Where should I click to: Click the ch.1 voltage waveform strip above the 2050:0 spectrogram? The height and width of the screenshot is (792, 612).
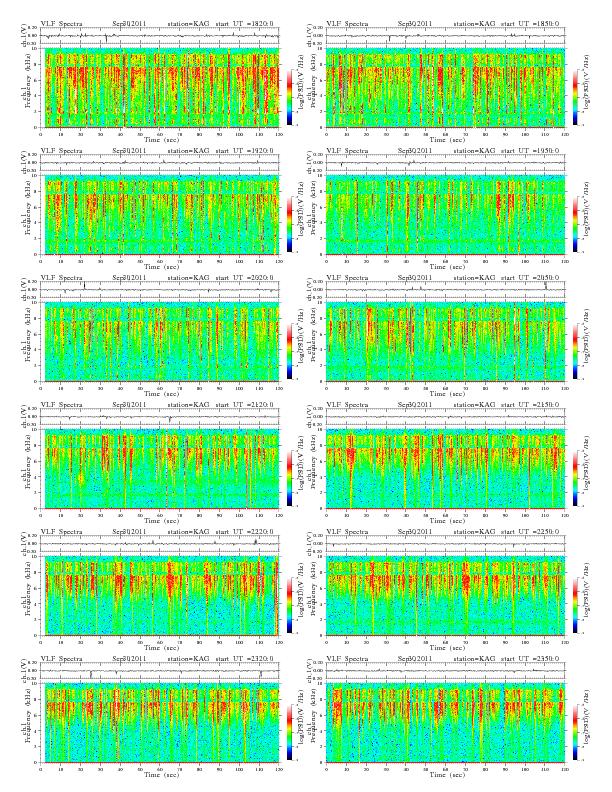[x=446, y=290]
